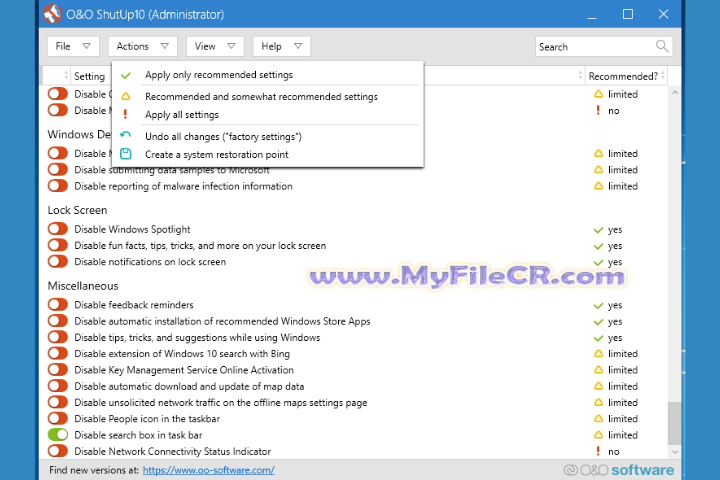Click the red exclamation icon for Network Connectivity Status row
Screen dimensions: 720x480
[598, 451]
